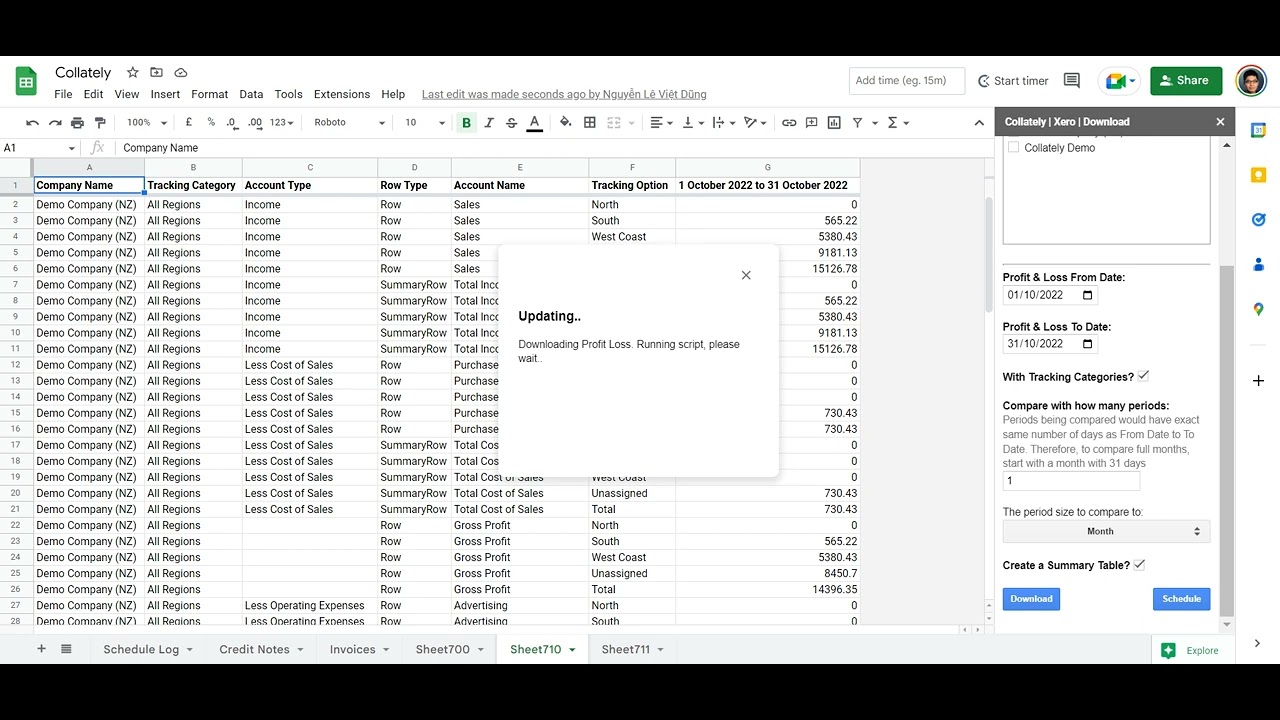Open Google Keep in side panel
The image size is (1280, 720).
1258,175
